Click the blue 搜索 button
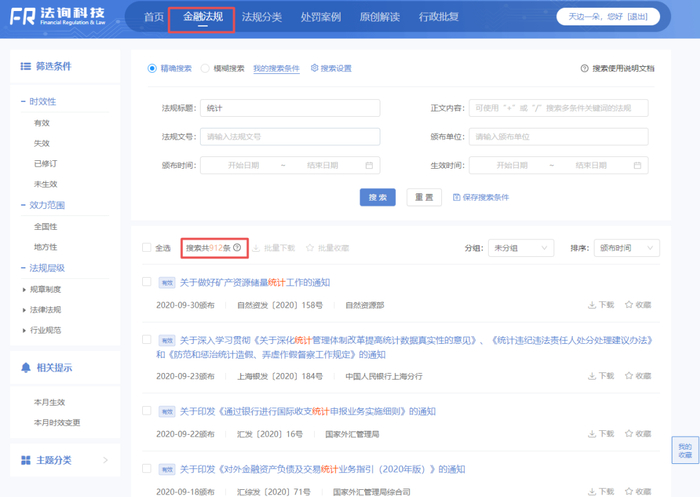Viewport: 700px width, 497px height. pyautogui.click(x=378, y=198)
